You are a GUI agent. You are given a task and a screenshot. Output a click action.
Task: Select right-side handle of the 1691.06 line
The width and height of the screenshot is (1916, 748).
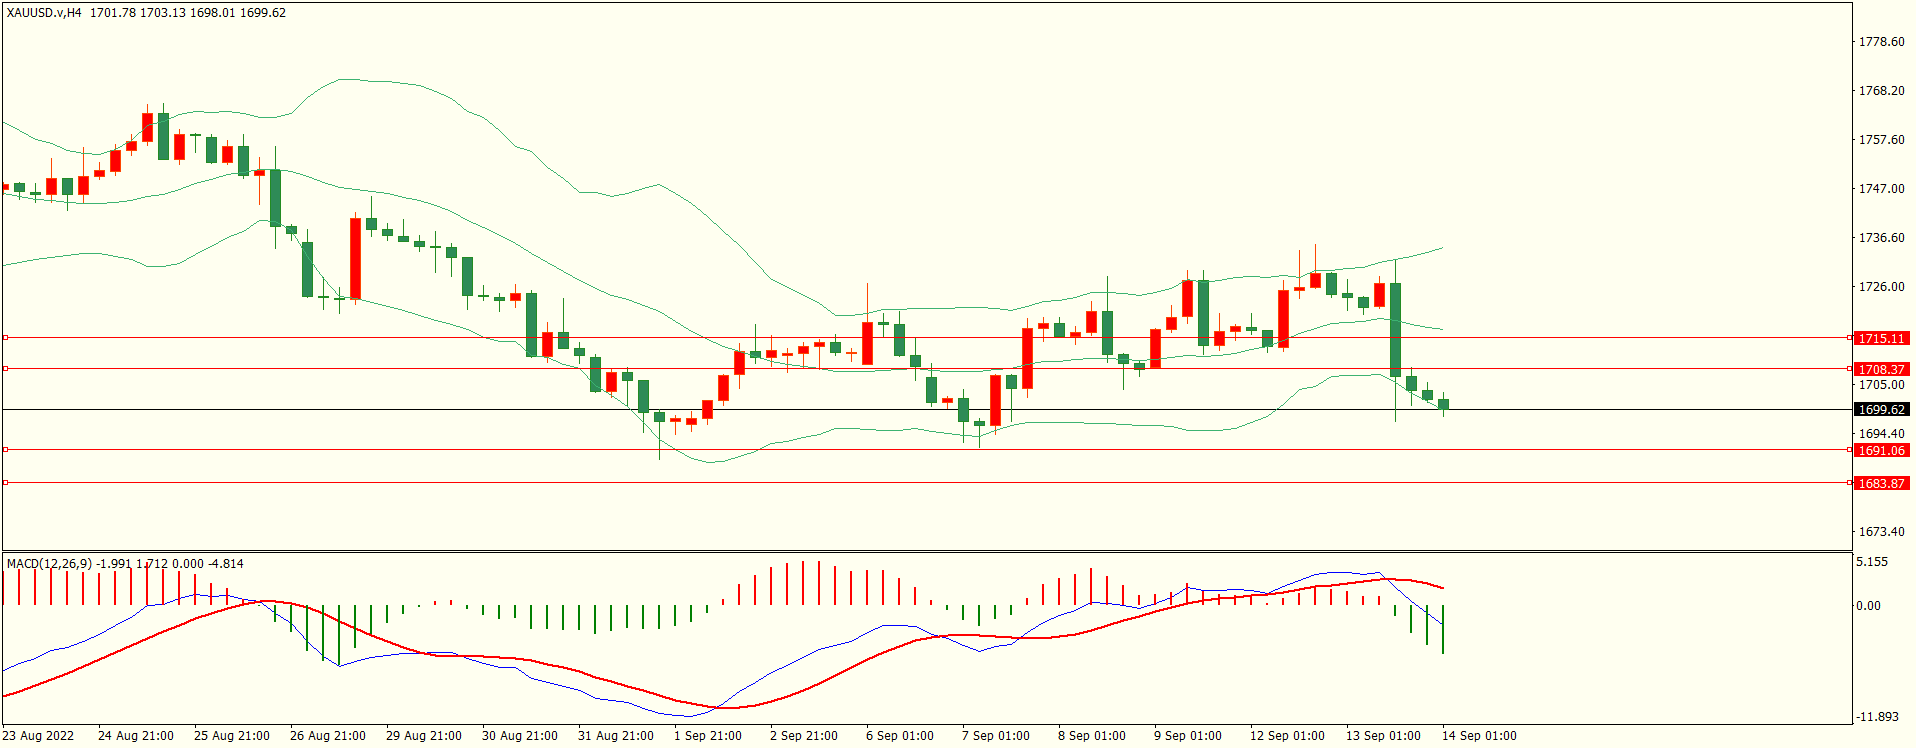(x=1849, y=450)
